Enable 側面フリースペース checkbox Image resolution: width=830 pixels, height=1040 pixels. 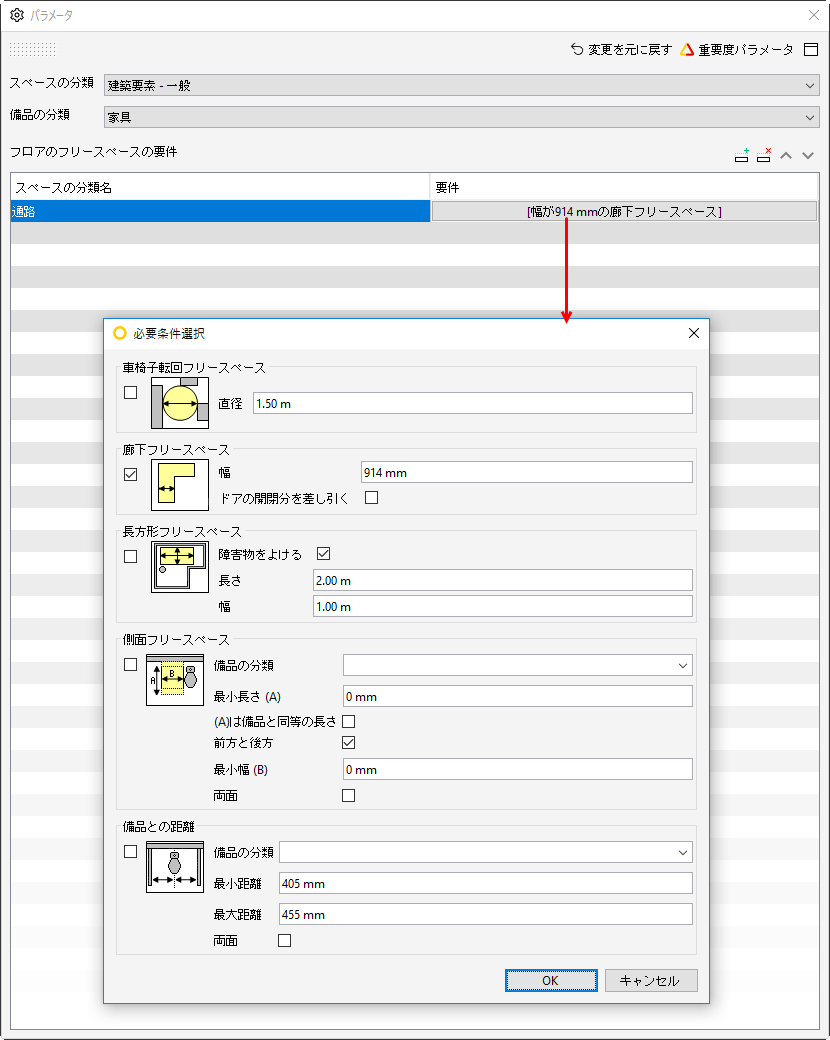pos(131,665)
